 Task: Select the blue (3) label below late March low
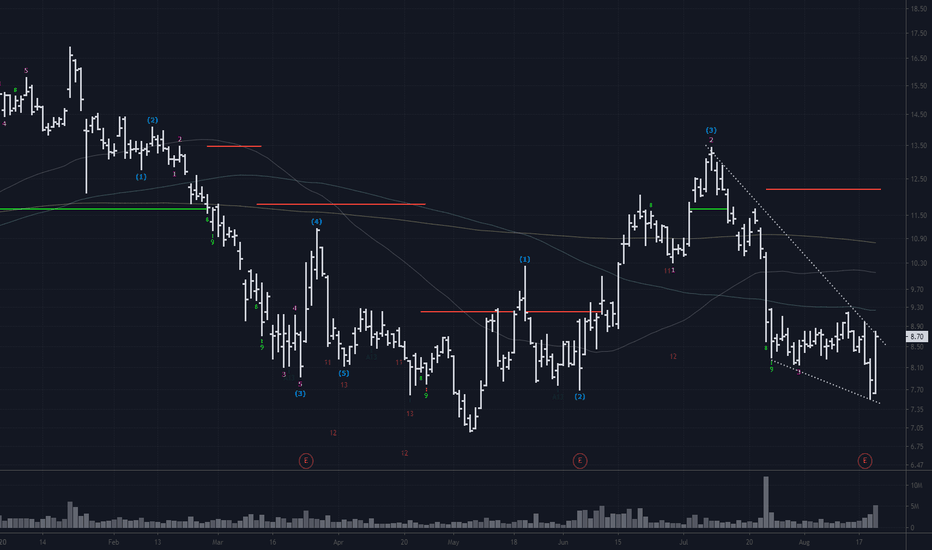coord(300,394)
